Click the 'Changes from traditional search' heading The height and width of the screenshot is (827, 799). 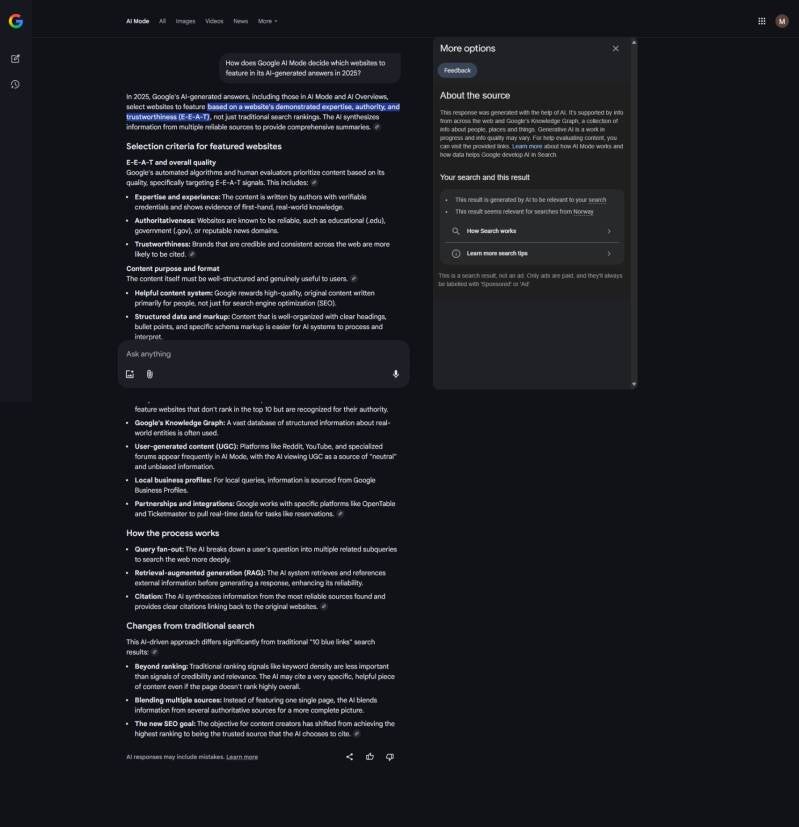(x=190, y=626)
